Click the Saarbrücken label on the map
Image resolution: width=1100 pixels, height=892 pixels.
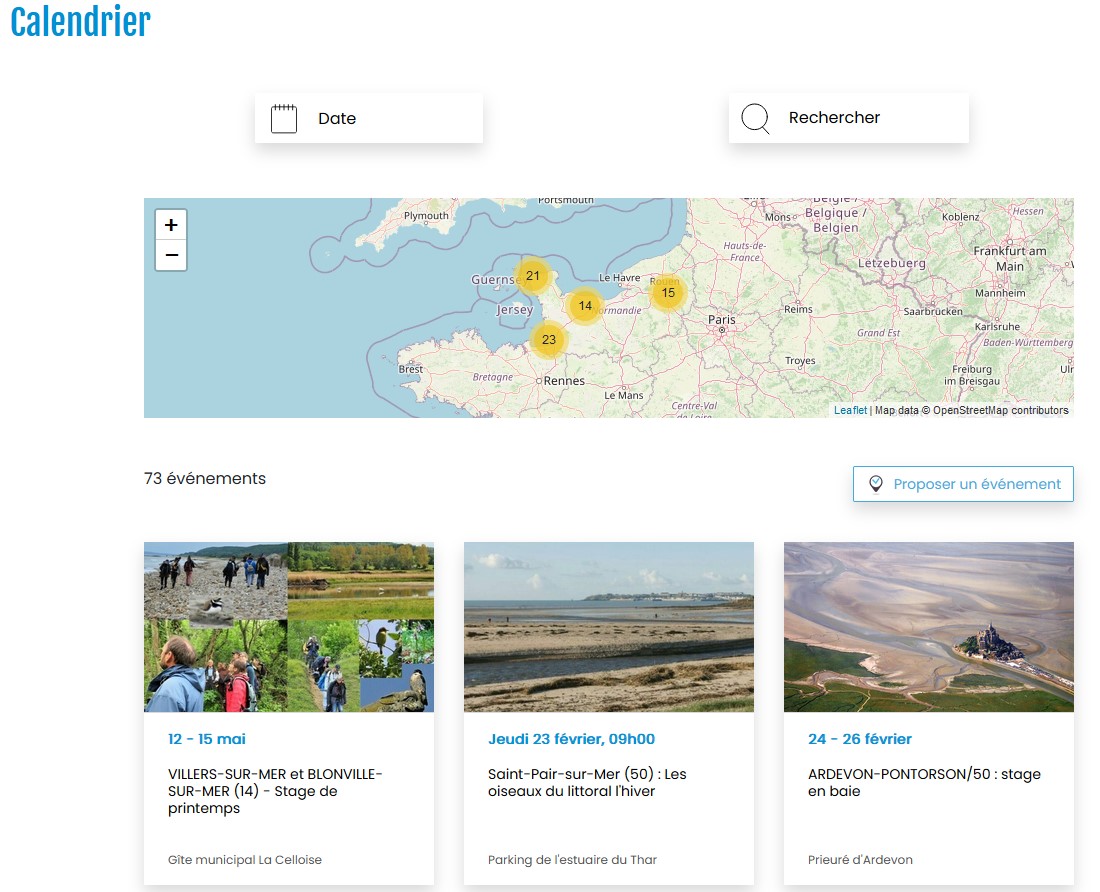click(932, 311)
